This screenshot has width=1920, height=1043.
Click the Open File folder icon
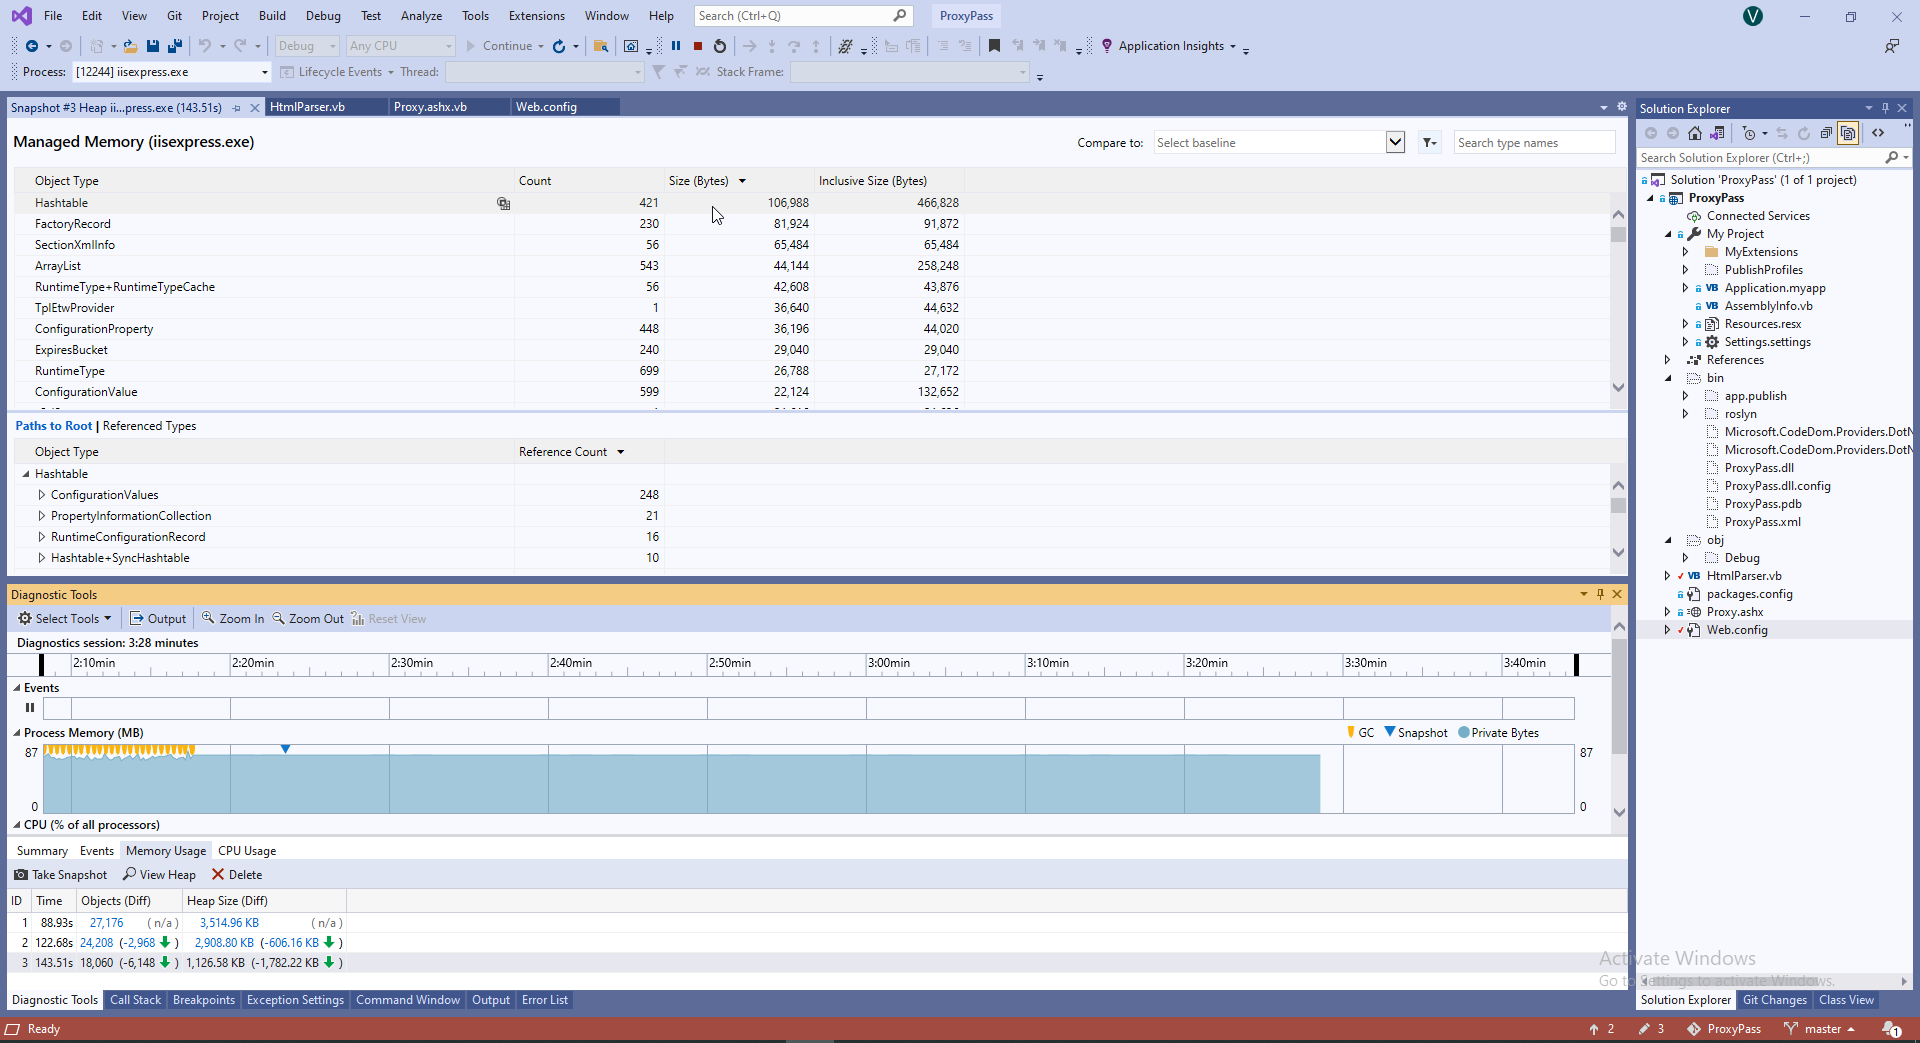coord(130,46)
